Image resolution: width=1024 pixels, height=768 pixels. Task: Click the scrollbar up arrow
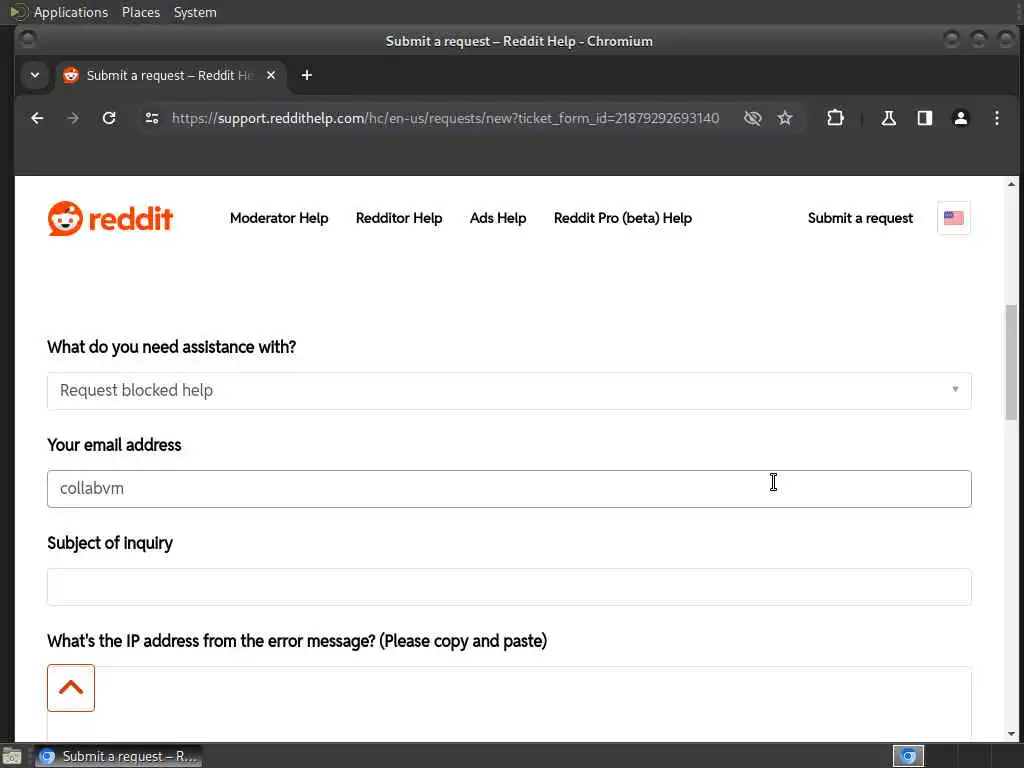pos(1011,184)
